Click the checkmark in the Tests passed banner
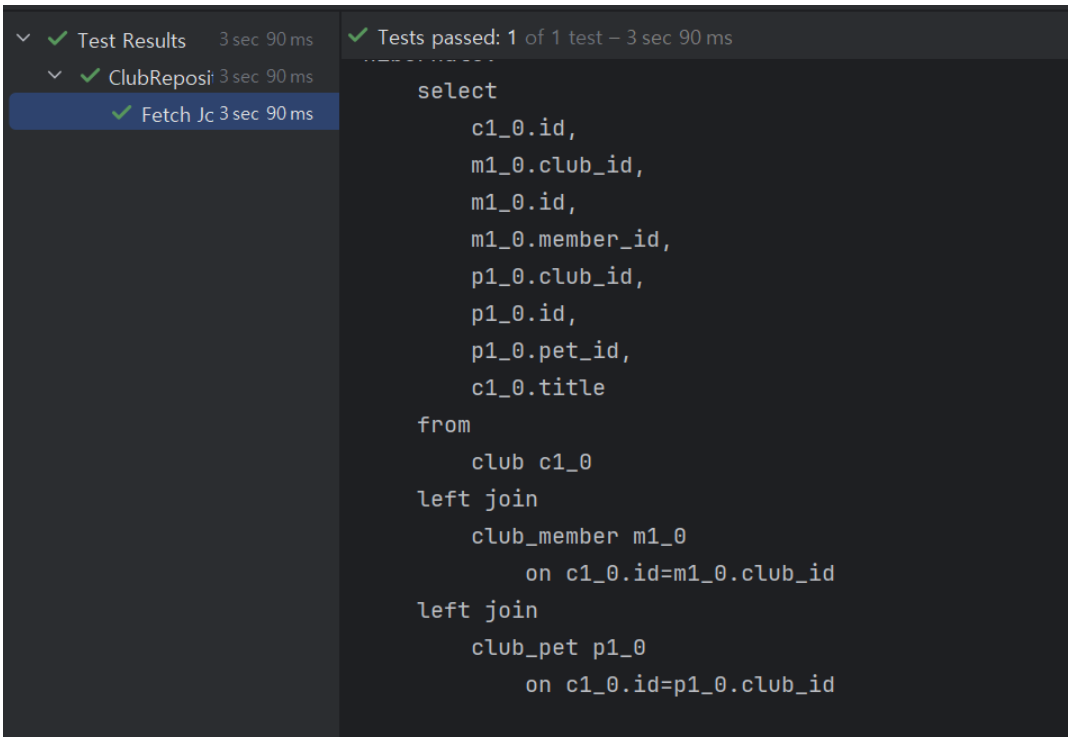The image size is (1071, 743). 357,37
